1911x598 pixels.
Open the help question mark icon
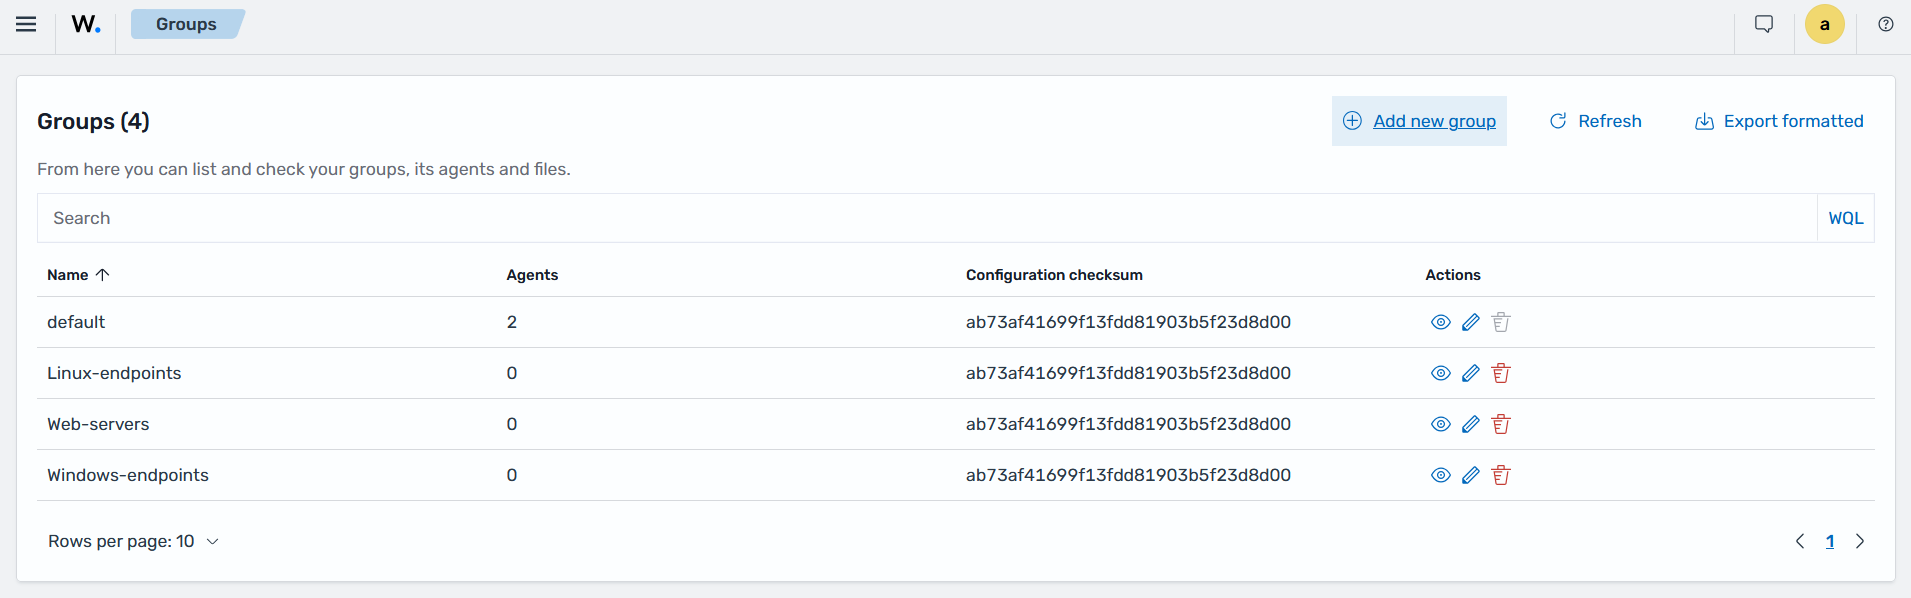click(1886, 24)
